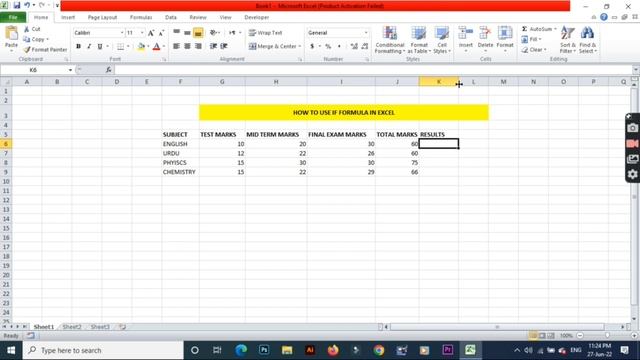Click Format cells icon in Cells group
This screenshot has height=360, width=640.
tap(505, 33)
